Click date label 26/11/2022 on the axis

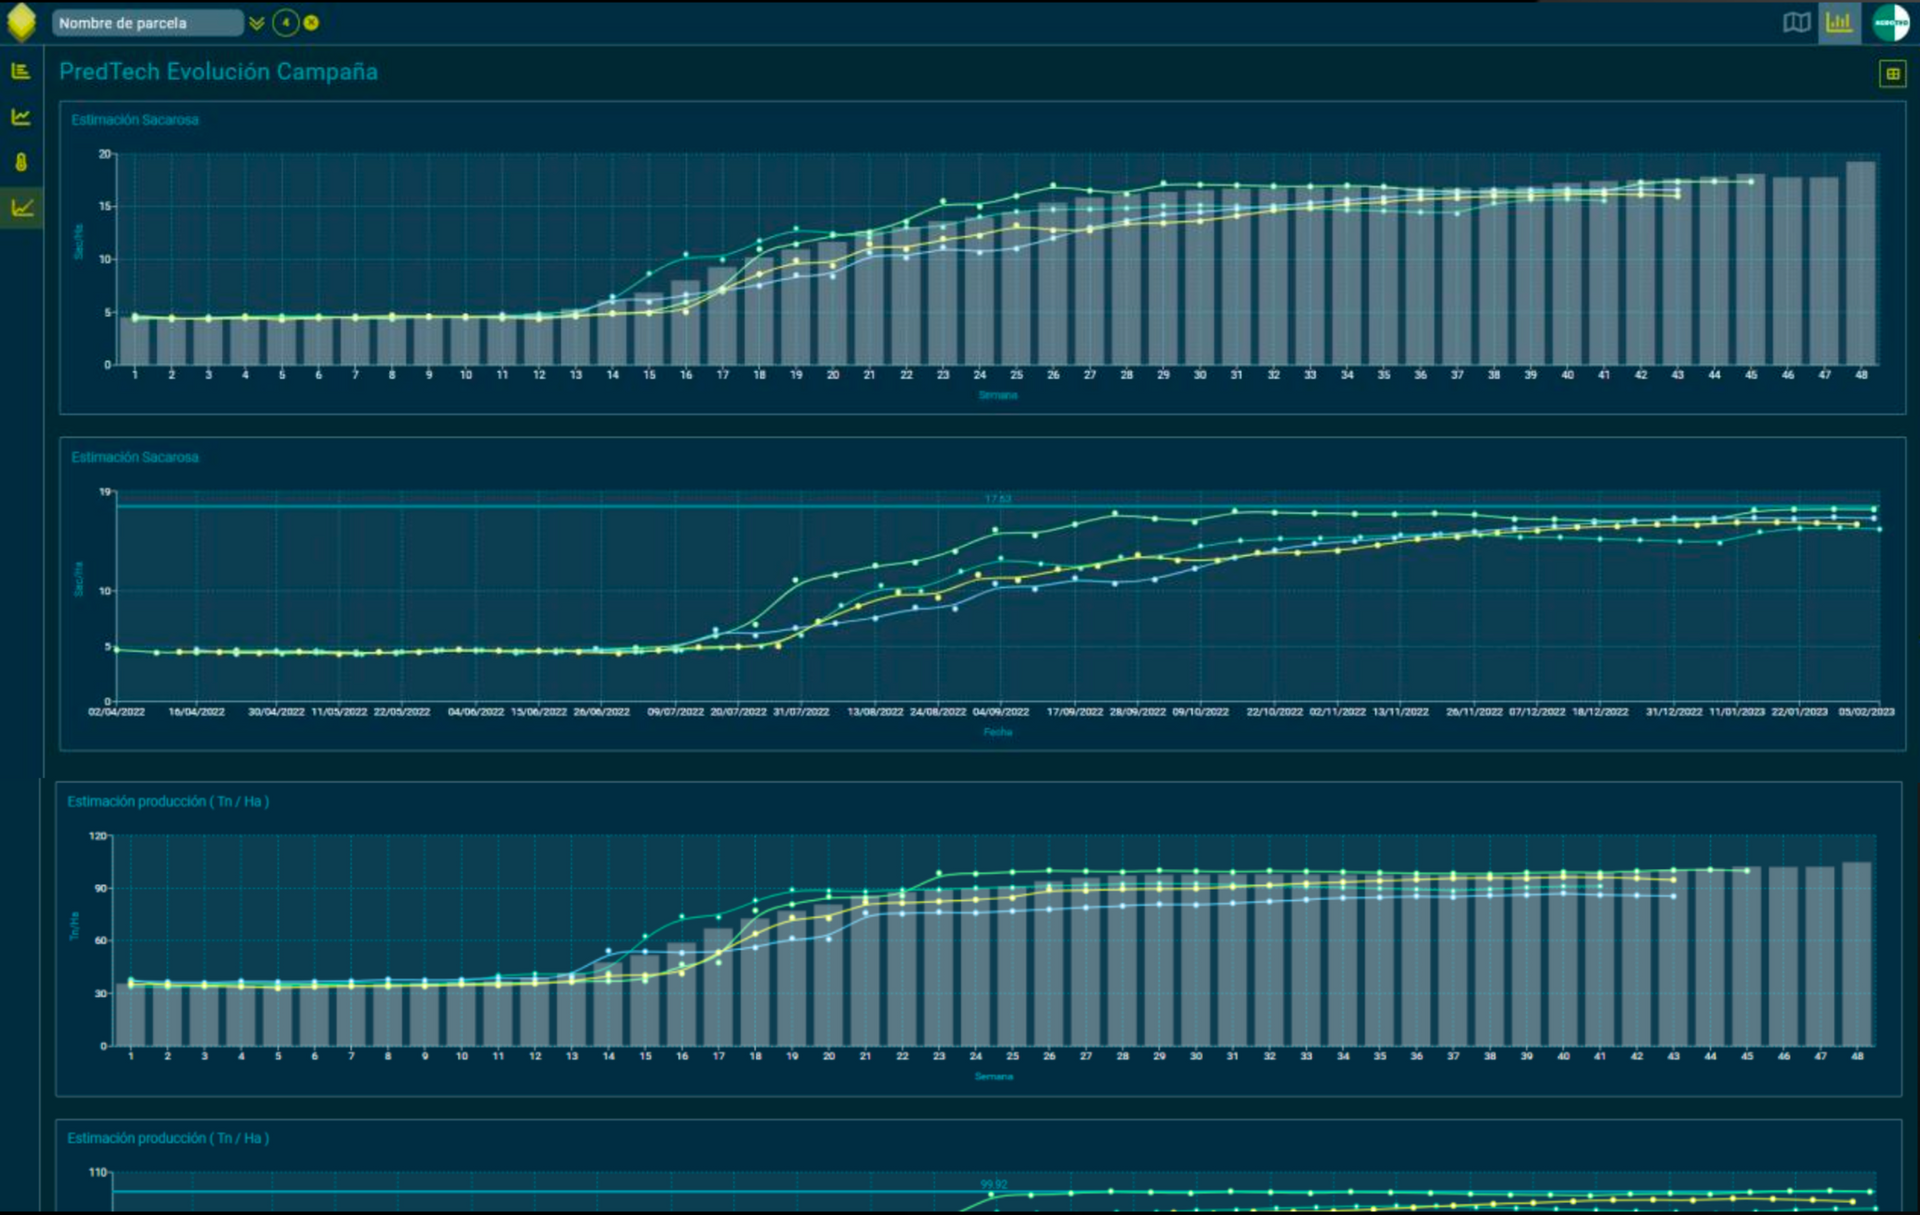pos(1475,712)
